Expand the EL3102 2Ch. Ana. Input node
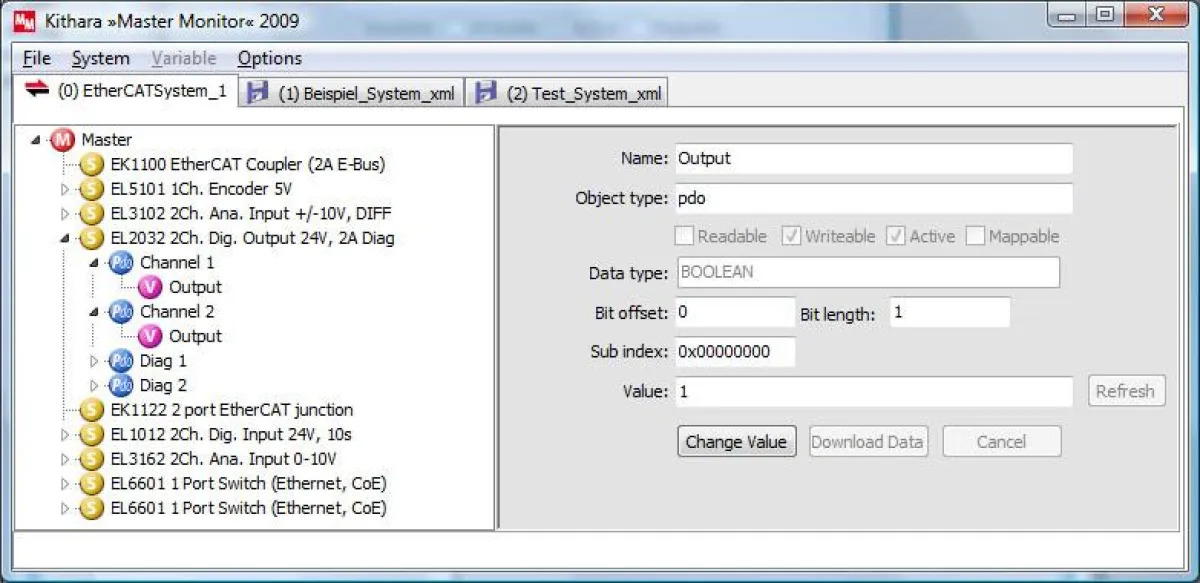The width and height of the screenshot is (1200, 583). pos(66,214)
